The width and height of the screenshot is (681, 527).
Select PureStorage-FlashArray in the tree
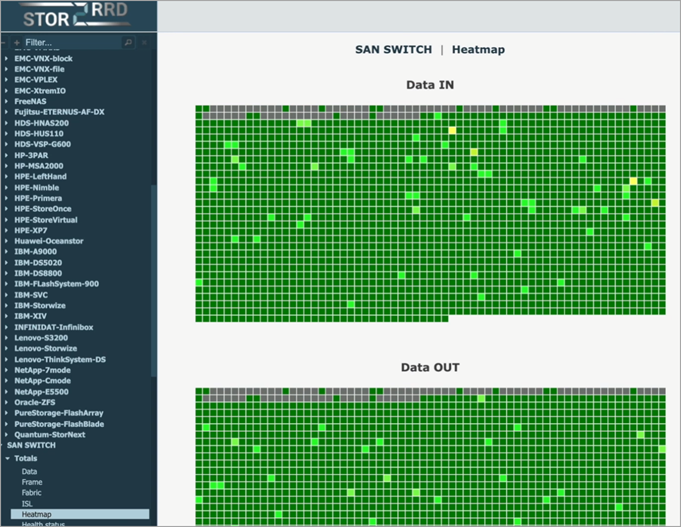pyautogui.click(x=59, y=413)
